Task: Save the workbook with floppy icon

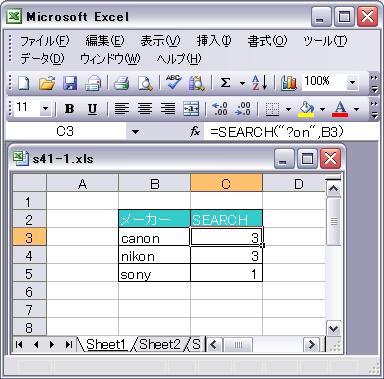Action: [70, 83]
